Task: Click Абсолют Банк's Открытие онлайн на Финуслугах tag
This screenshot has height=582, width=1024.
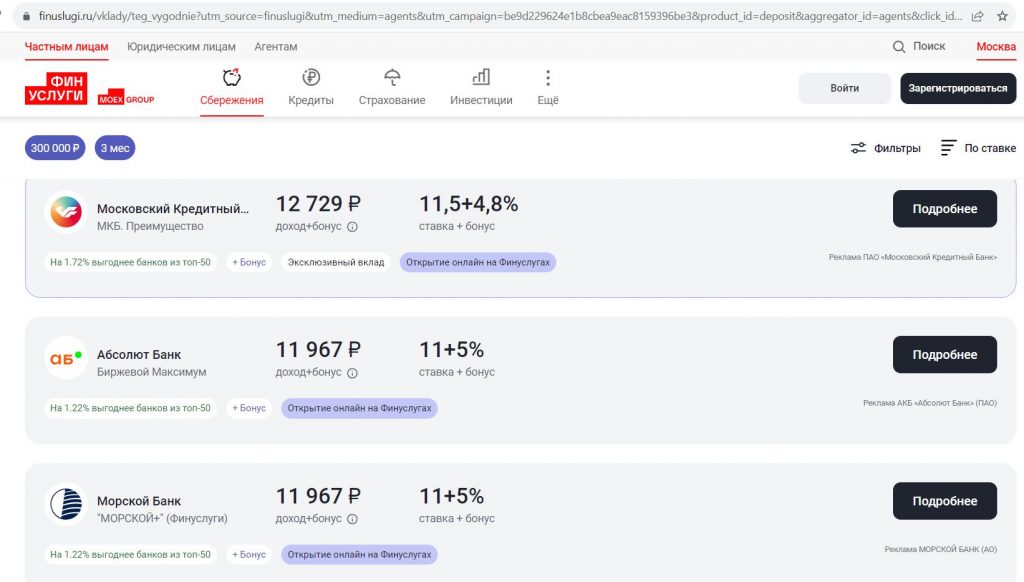Action: pos(359,408)
